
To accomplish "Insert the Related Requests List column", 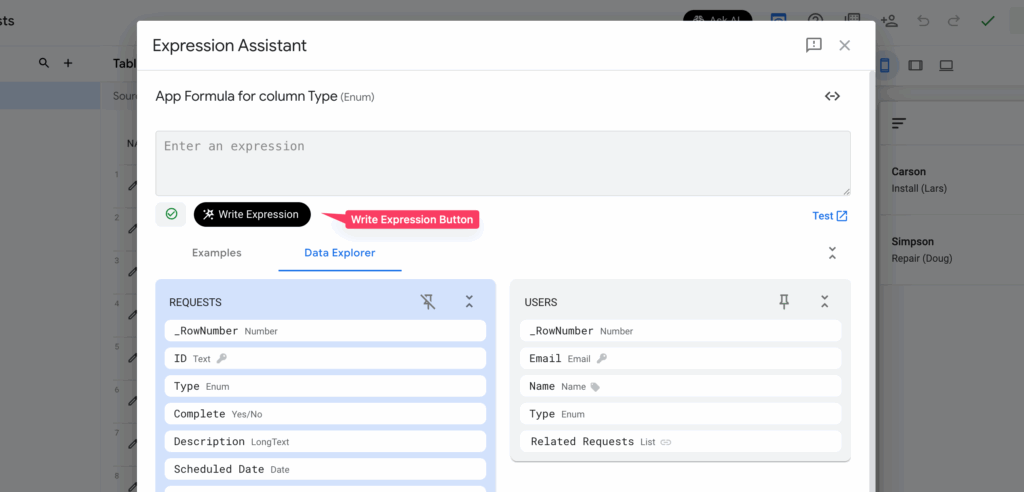I will coord(680,442).
